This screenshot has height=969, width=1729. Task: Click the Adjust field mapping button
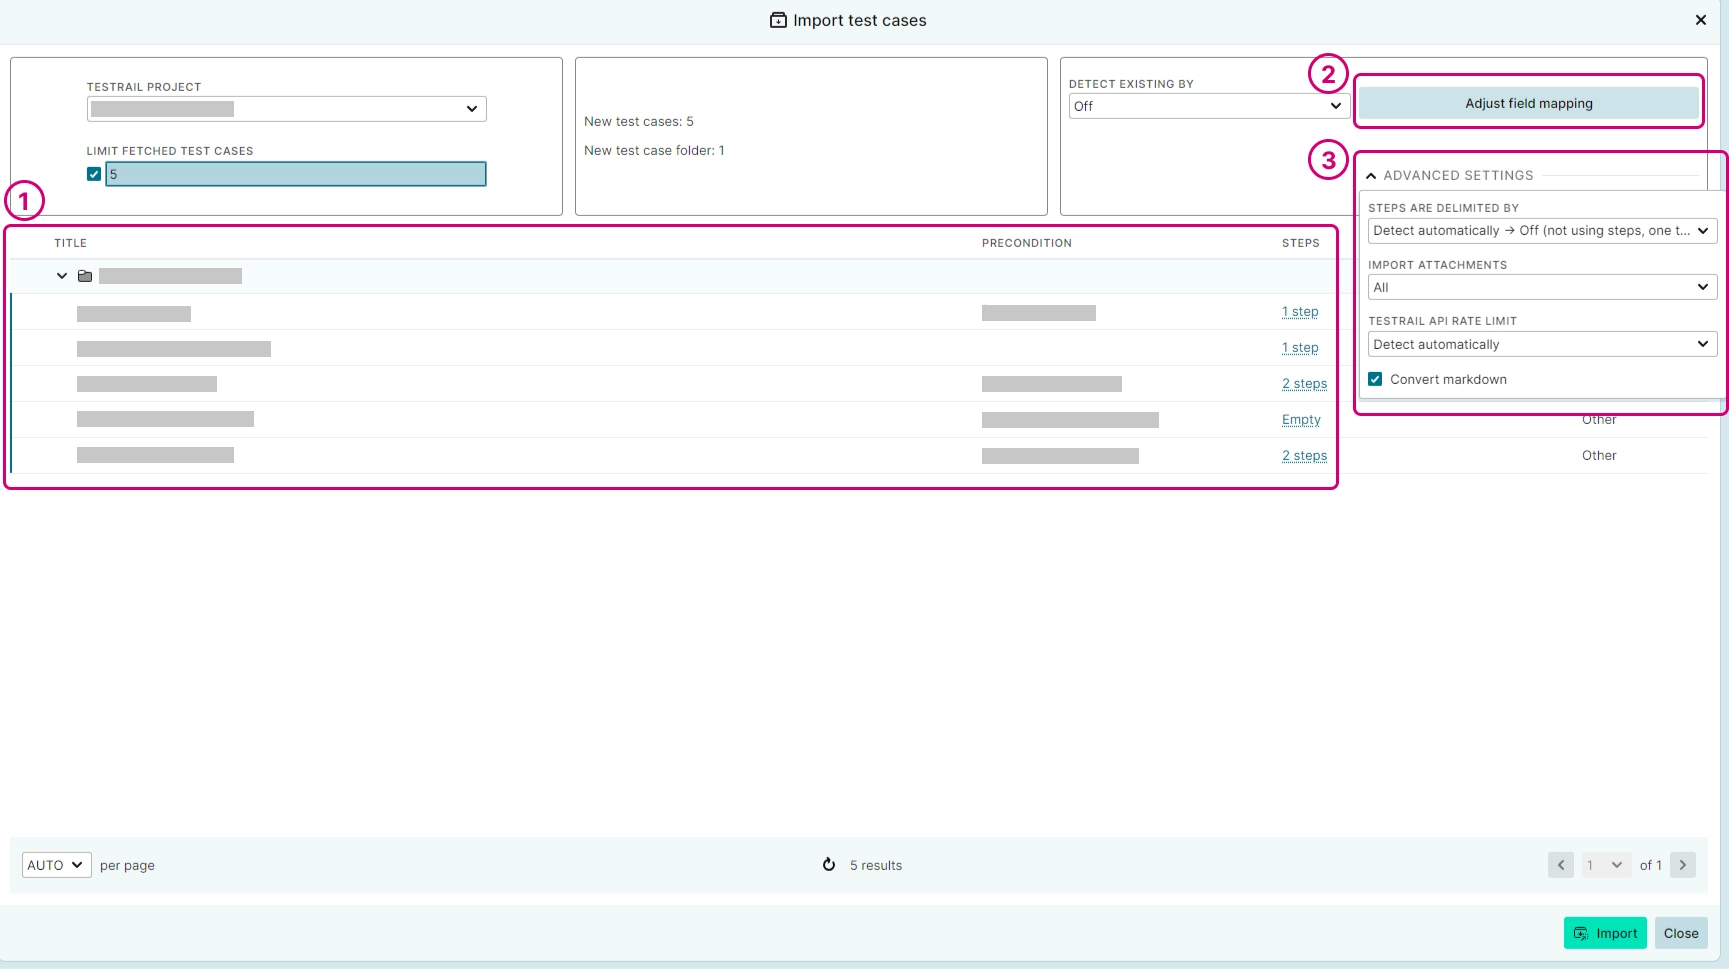[x=1528, y=103]
